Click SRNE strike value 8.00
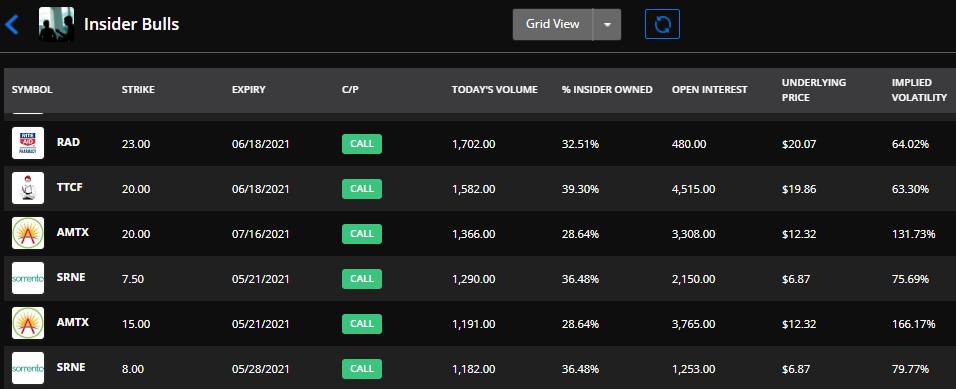Viewport: 956px width, 389px height. [x=133, y=369]
